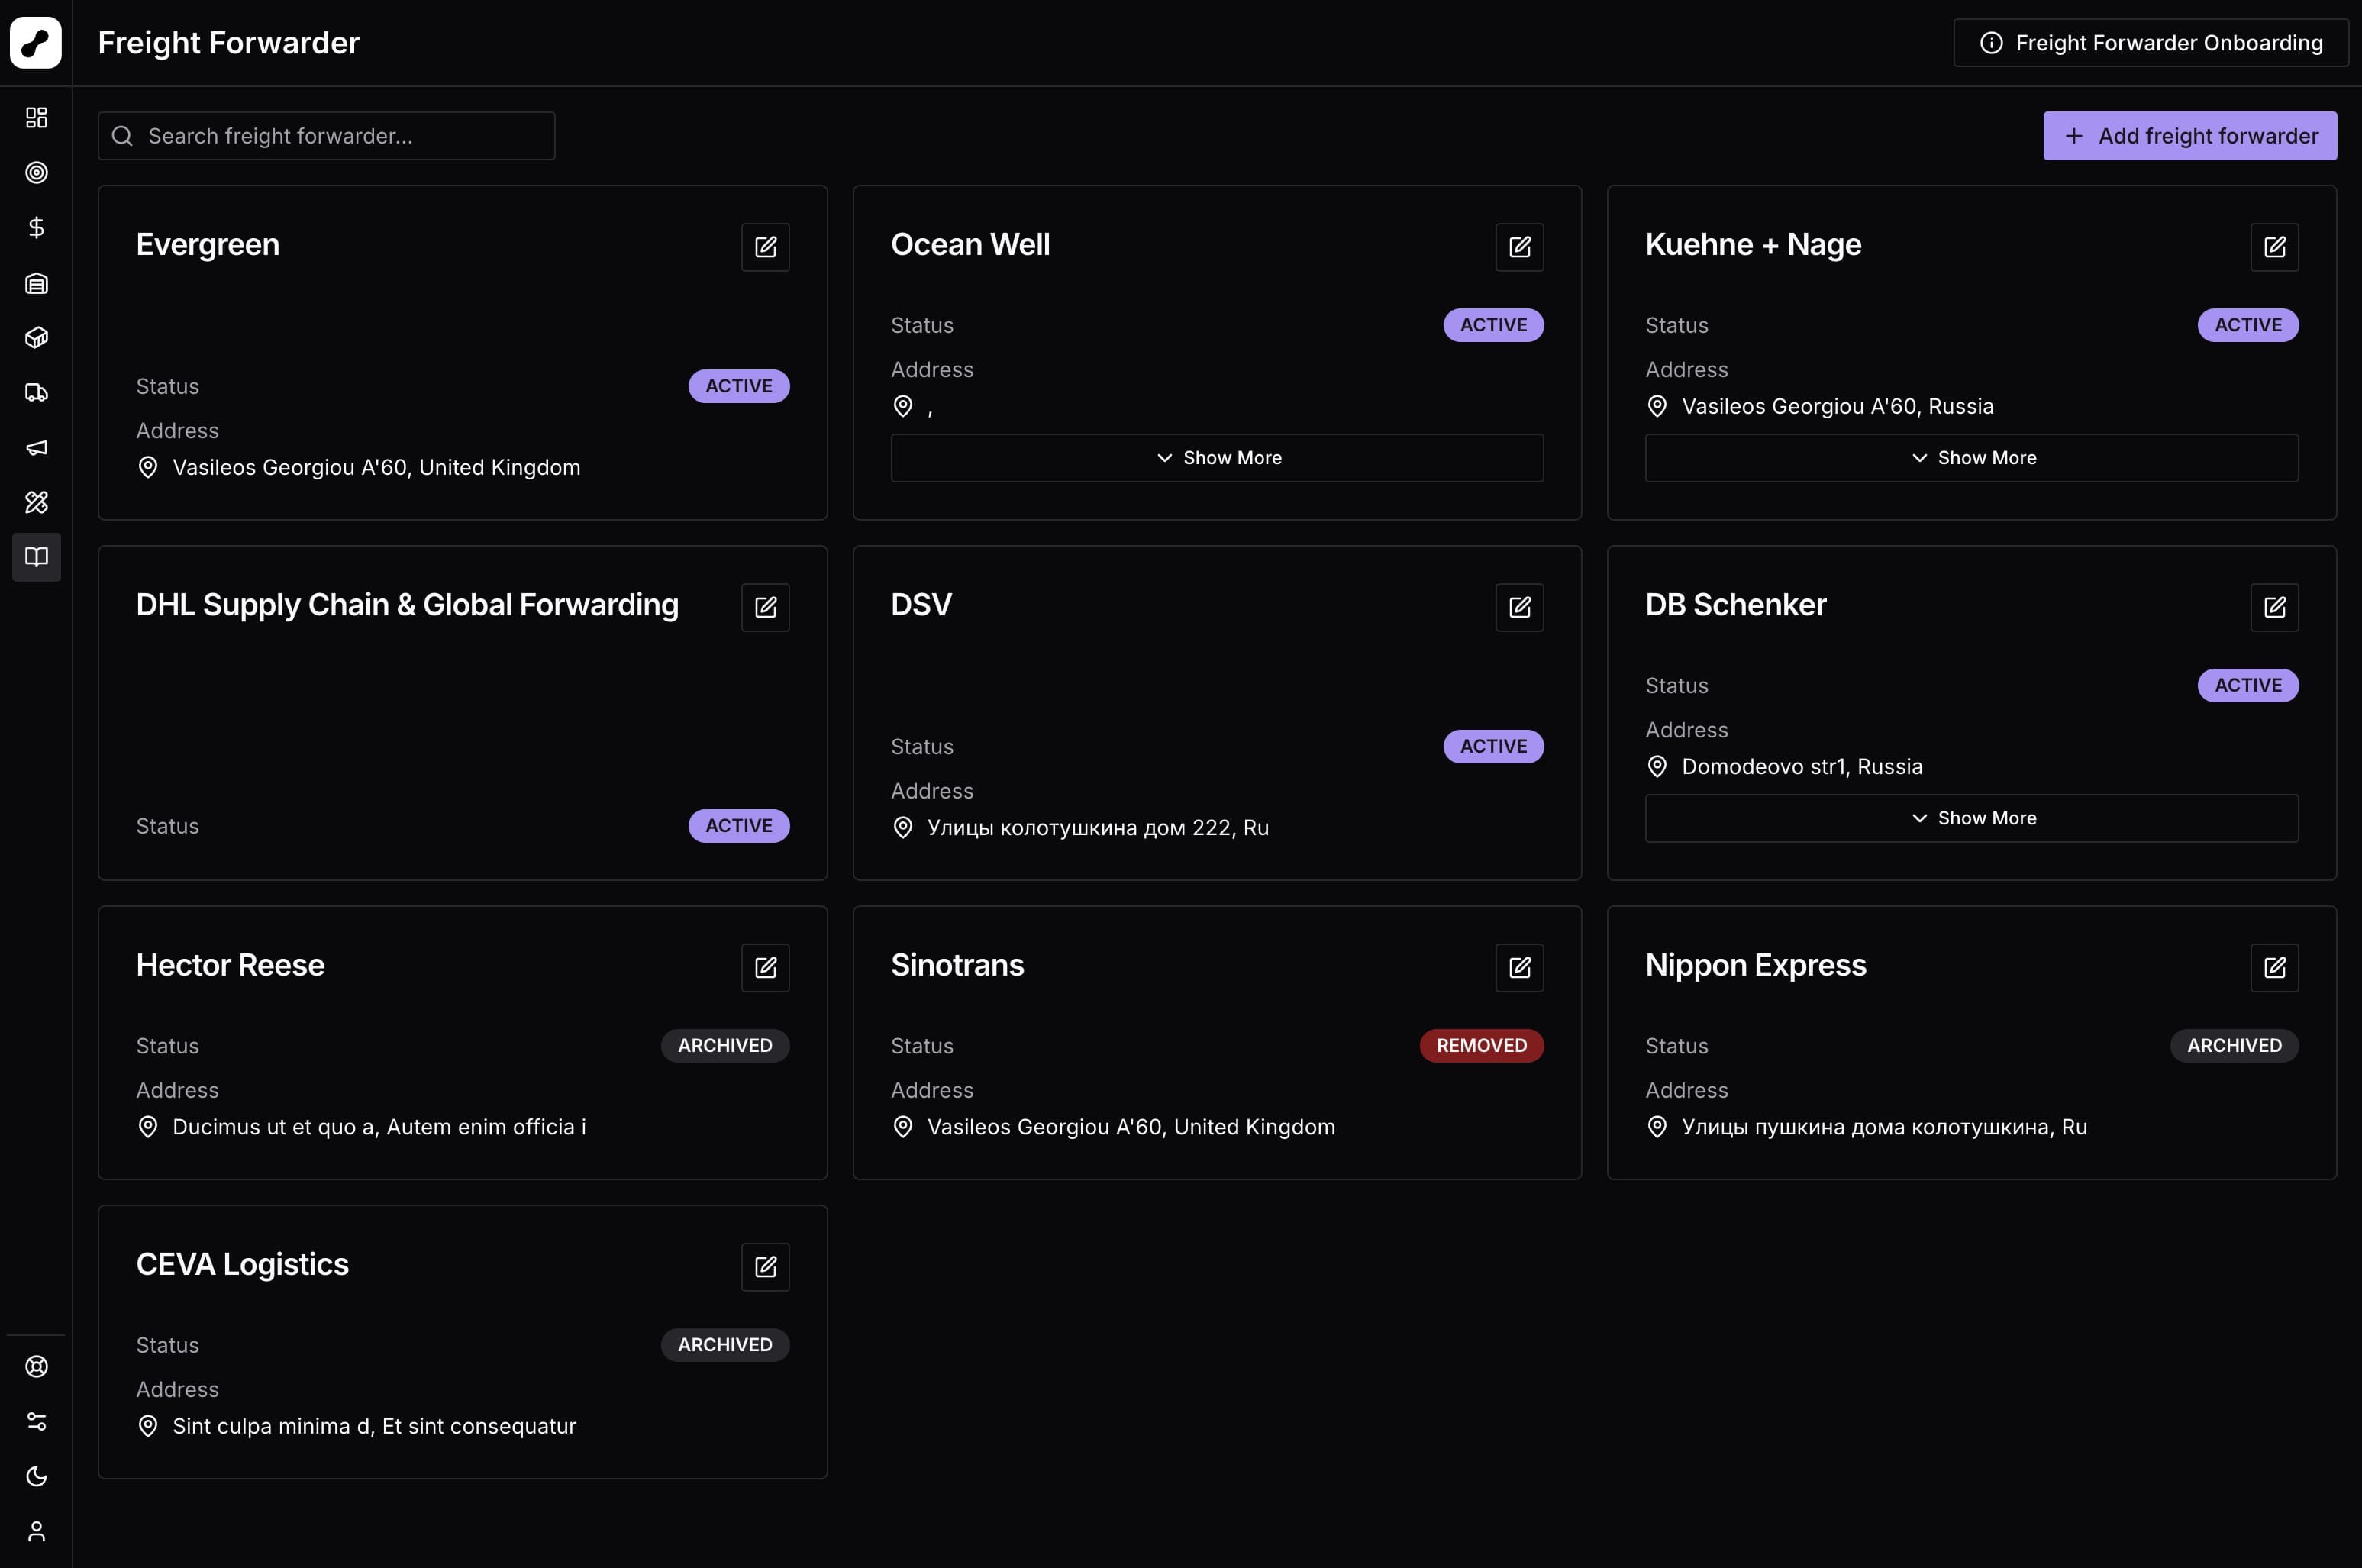The width and height of the screenshot is (2362, 1568).
Task: Click the Sinotrans card title
Action: pos(957,965)
